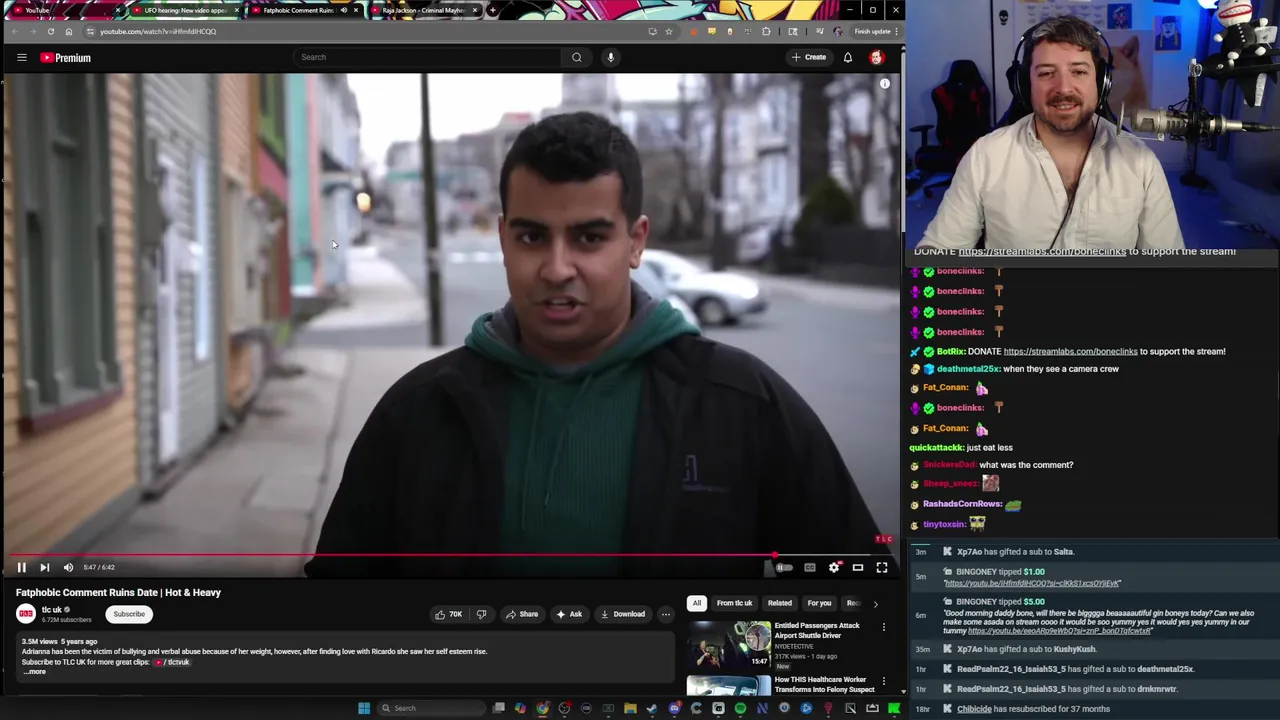Click the search magnifier button
The image size is (1280, 720).
(x=576, y=57)
